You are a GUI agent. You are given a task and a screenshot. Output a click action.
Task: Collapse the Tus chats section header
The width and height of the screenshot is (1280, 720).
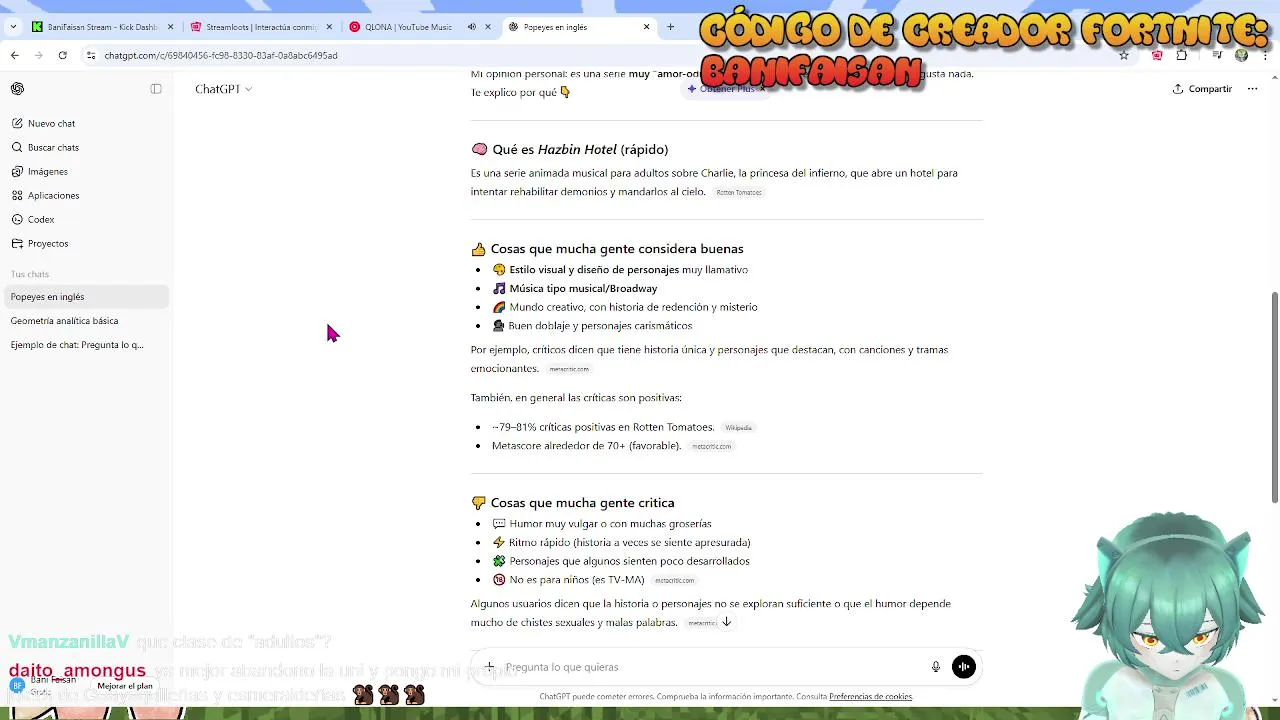coord(30,274)
